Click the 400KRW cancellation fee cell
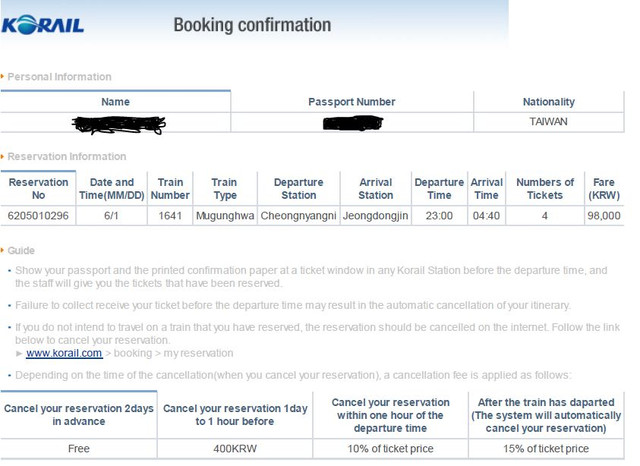Viewport: 640px width, 466px height. [235, 448]
